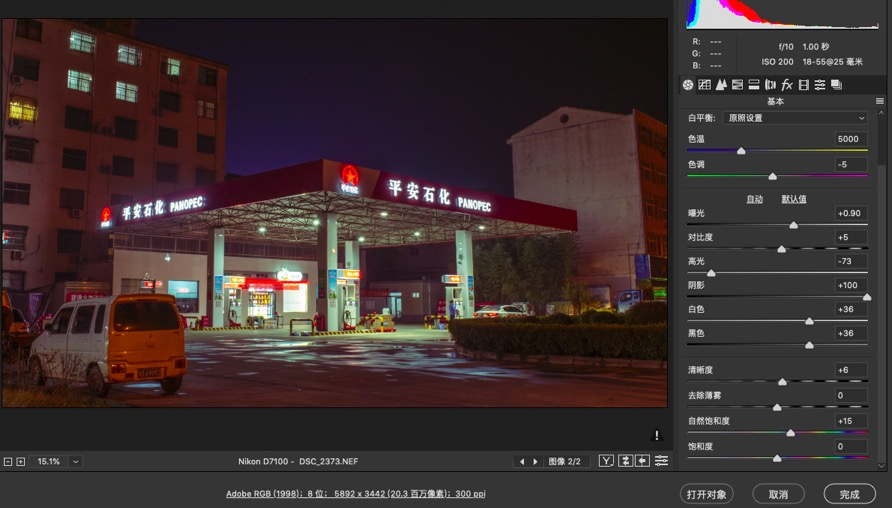The image size is (892, 508).
Task: Click the 去除薄雾 value field 0
Action: click(851, 395)
